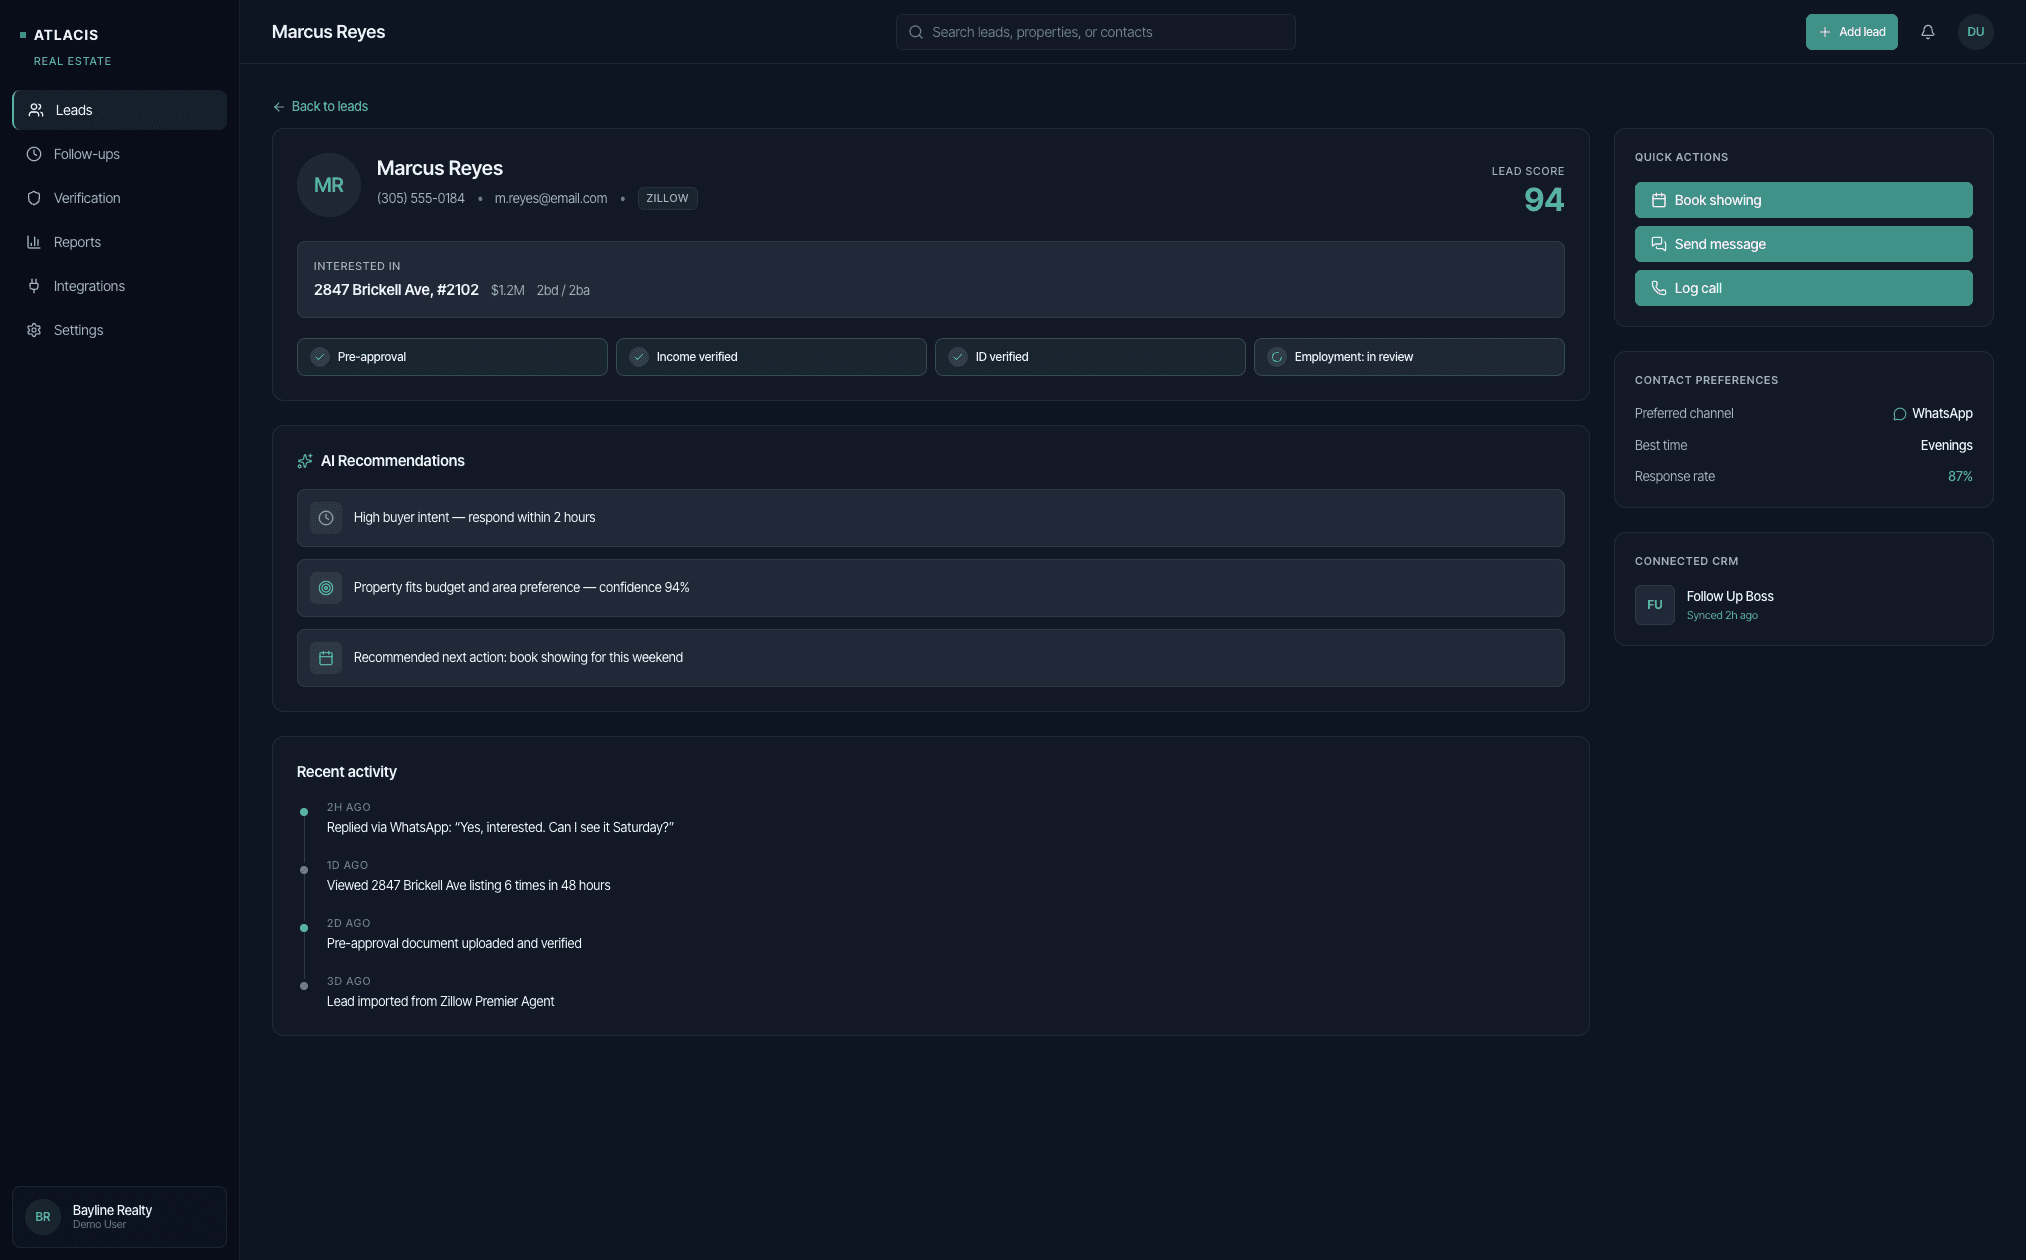Toggle the Pre-approval verification chip

point(452,356)
